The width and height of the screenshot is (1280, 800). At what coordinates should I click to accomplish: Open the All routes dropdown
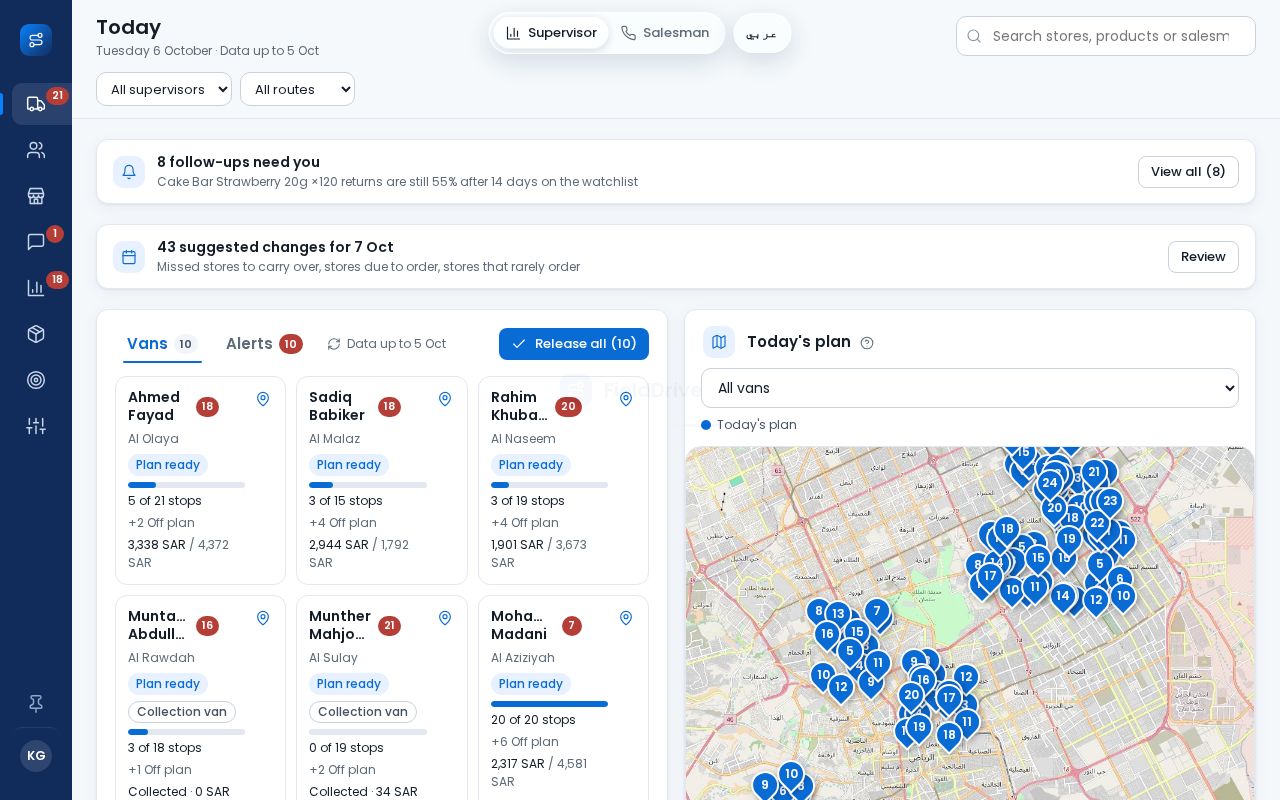click(x=297, y=89)
